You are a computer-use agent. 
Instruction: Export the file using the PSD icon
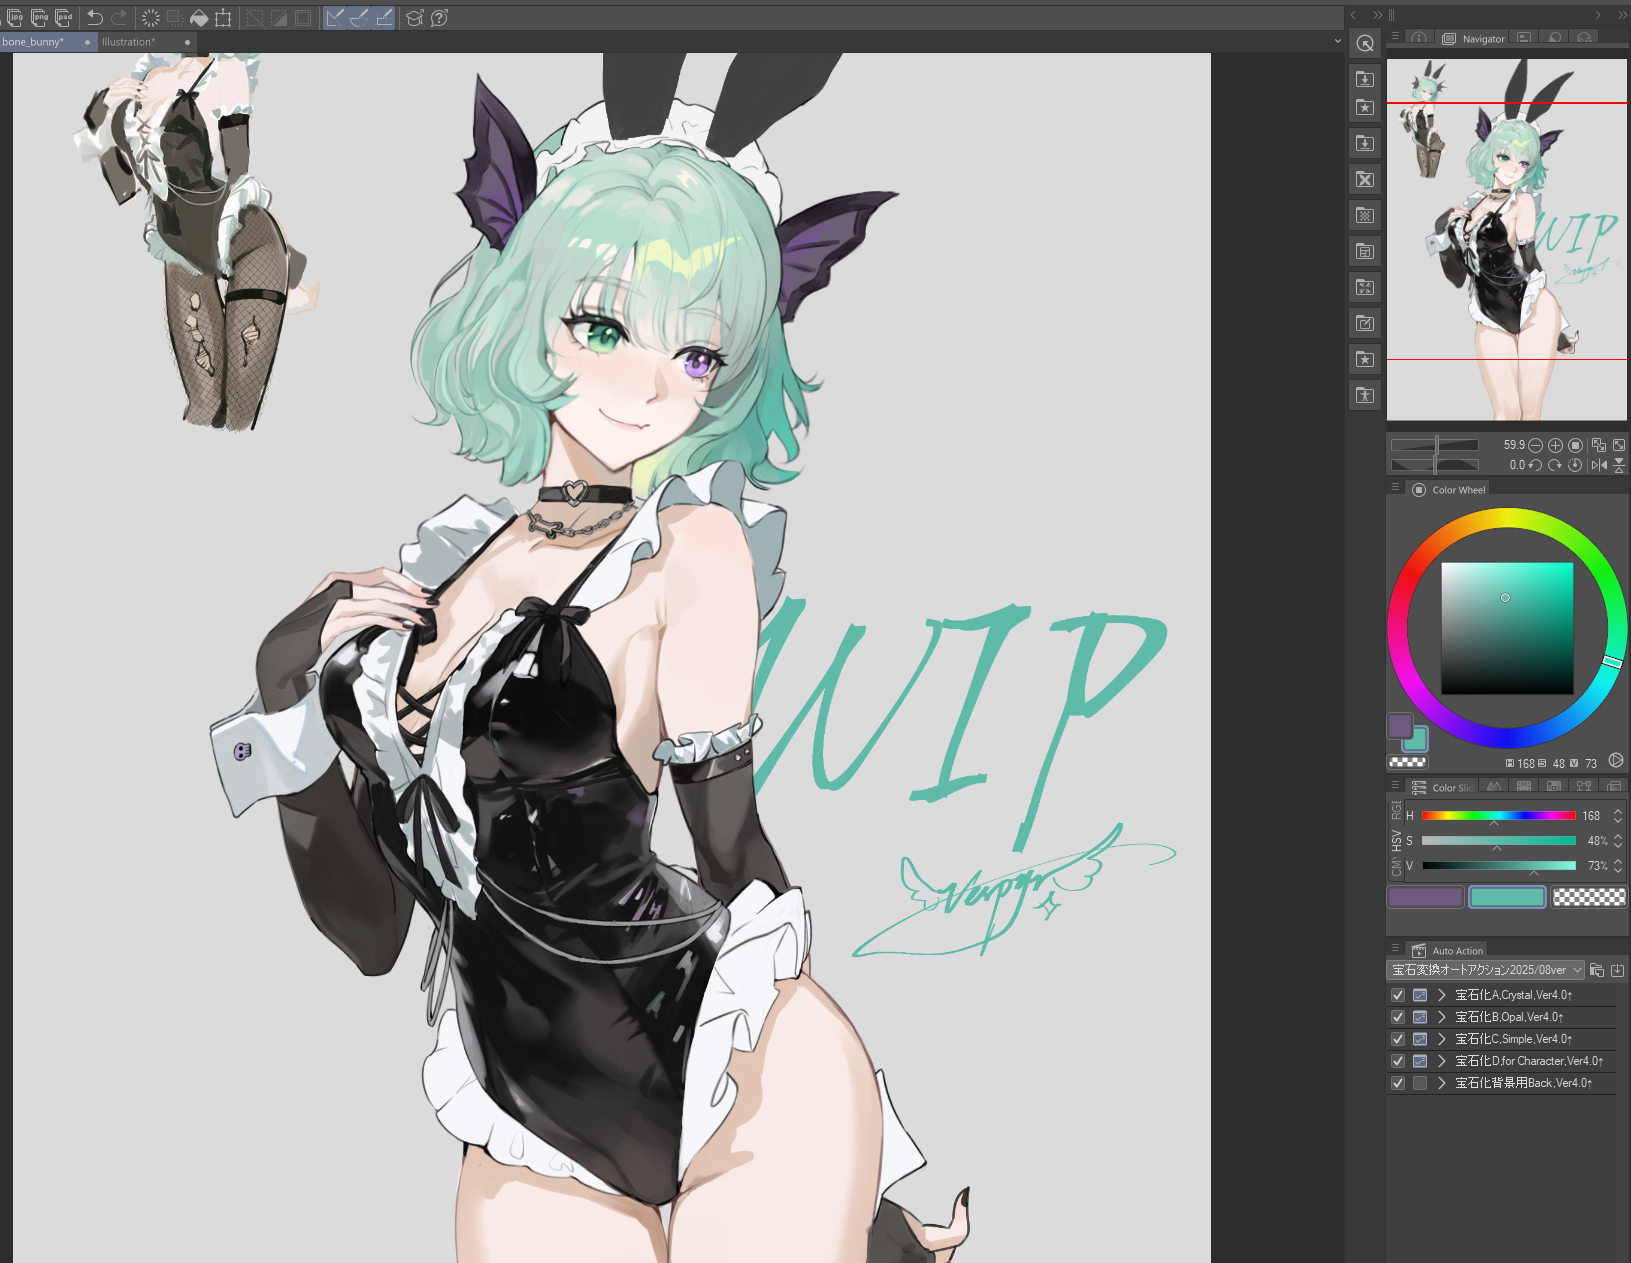tap(64, 17)
